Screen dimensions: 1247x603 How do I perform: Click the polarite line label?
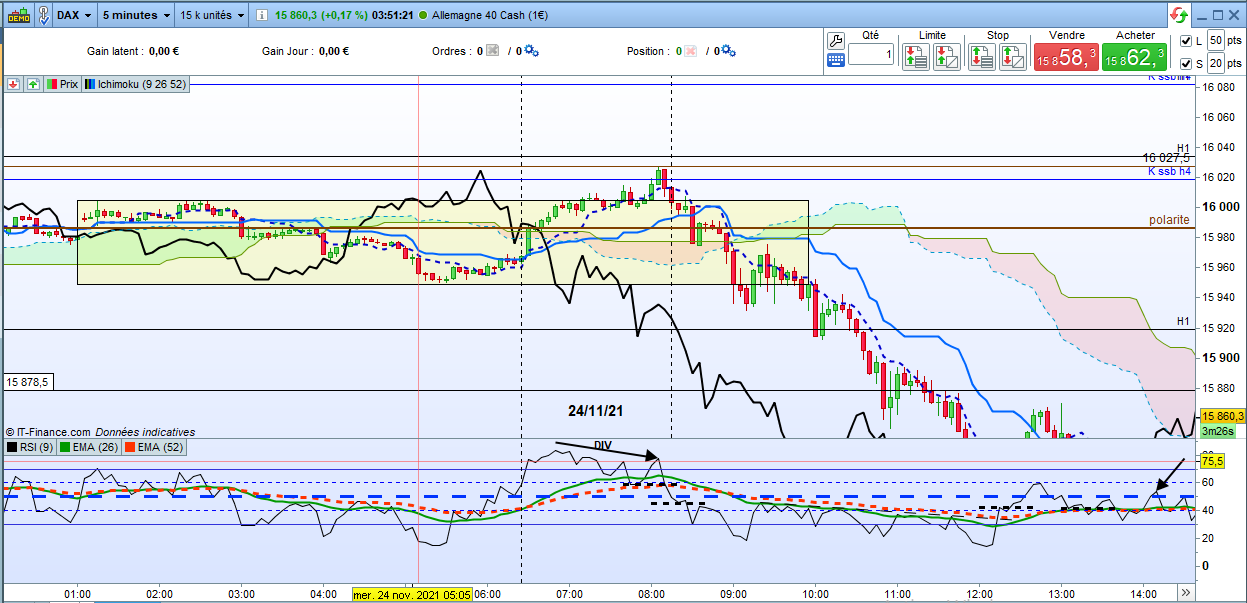1169,219
